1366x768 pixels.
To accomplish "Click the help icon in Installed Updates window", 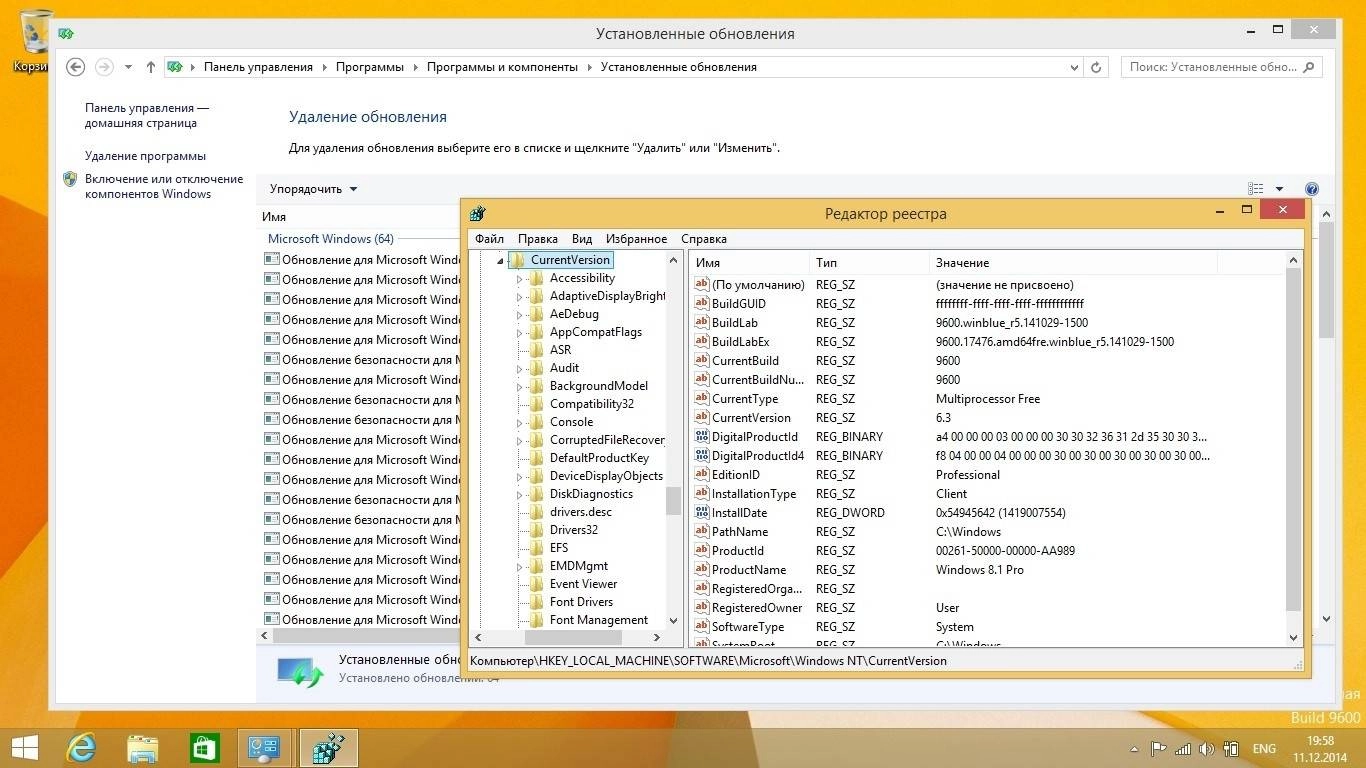I will click(x=1312, y=189).
